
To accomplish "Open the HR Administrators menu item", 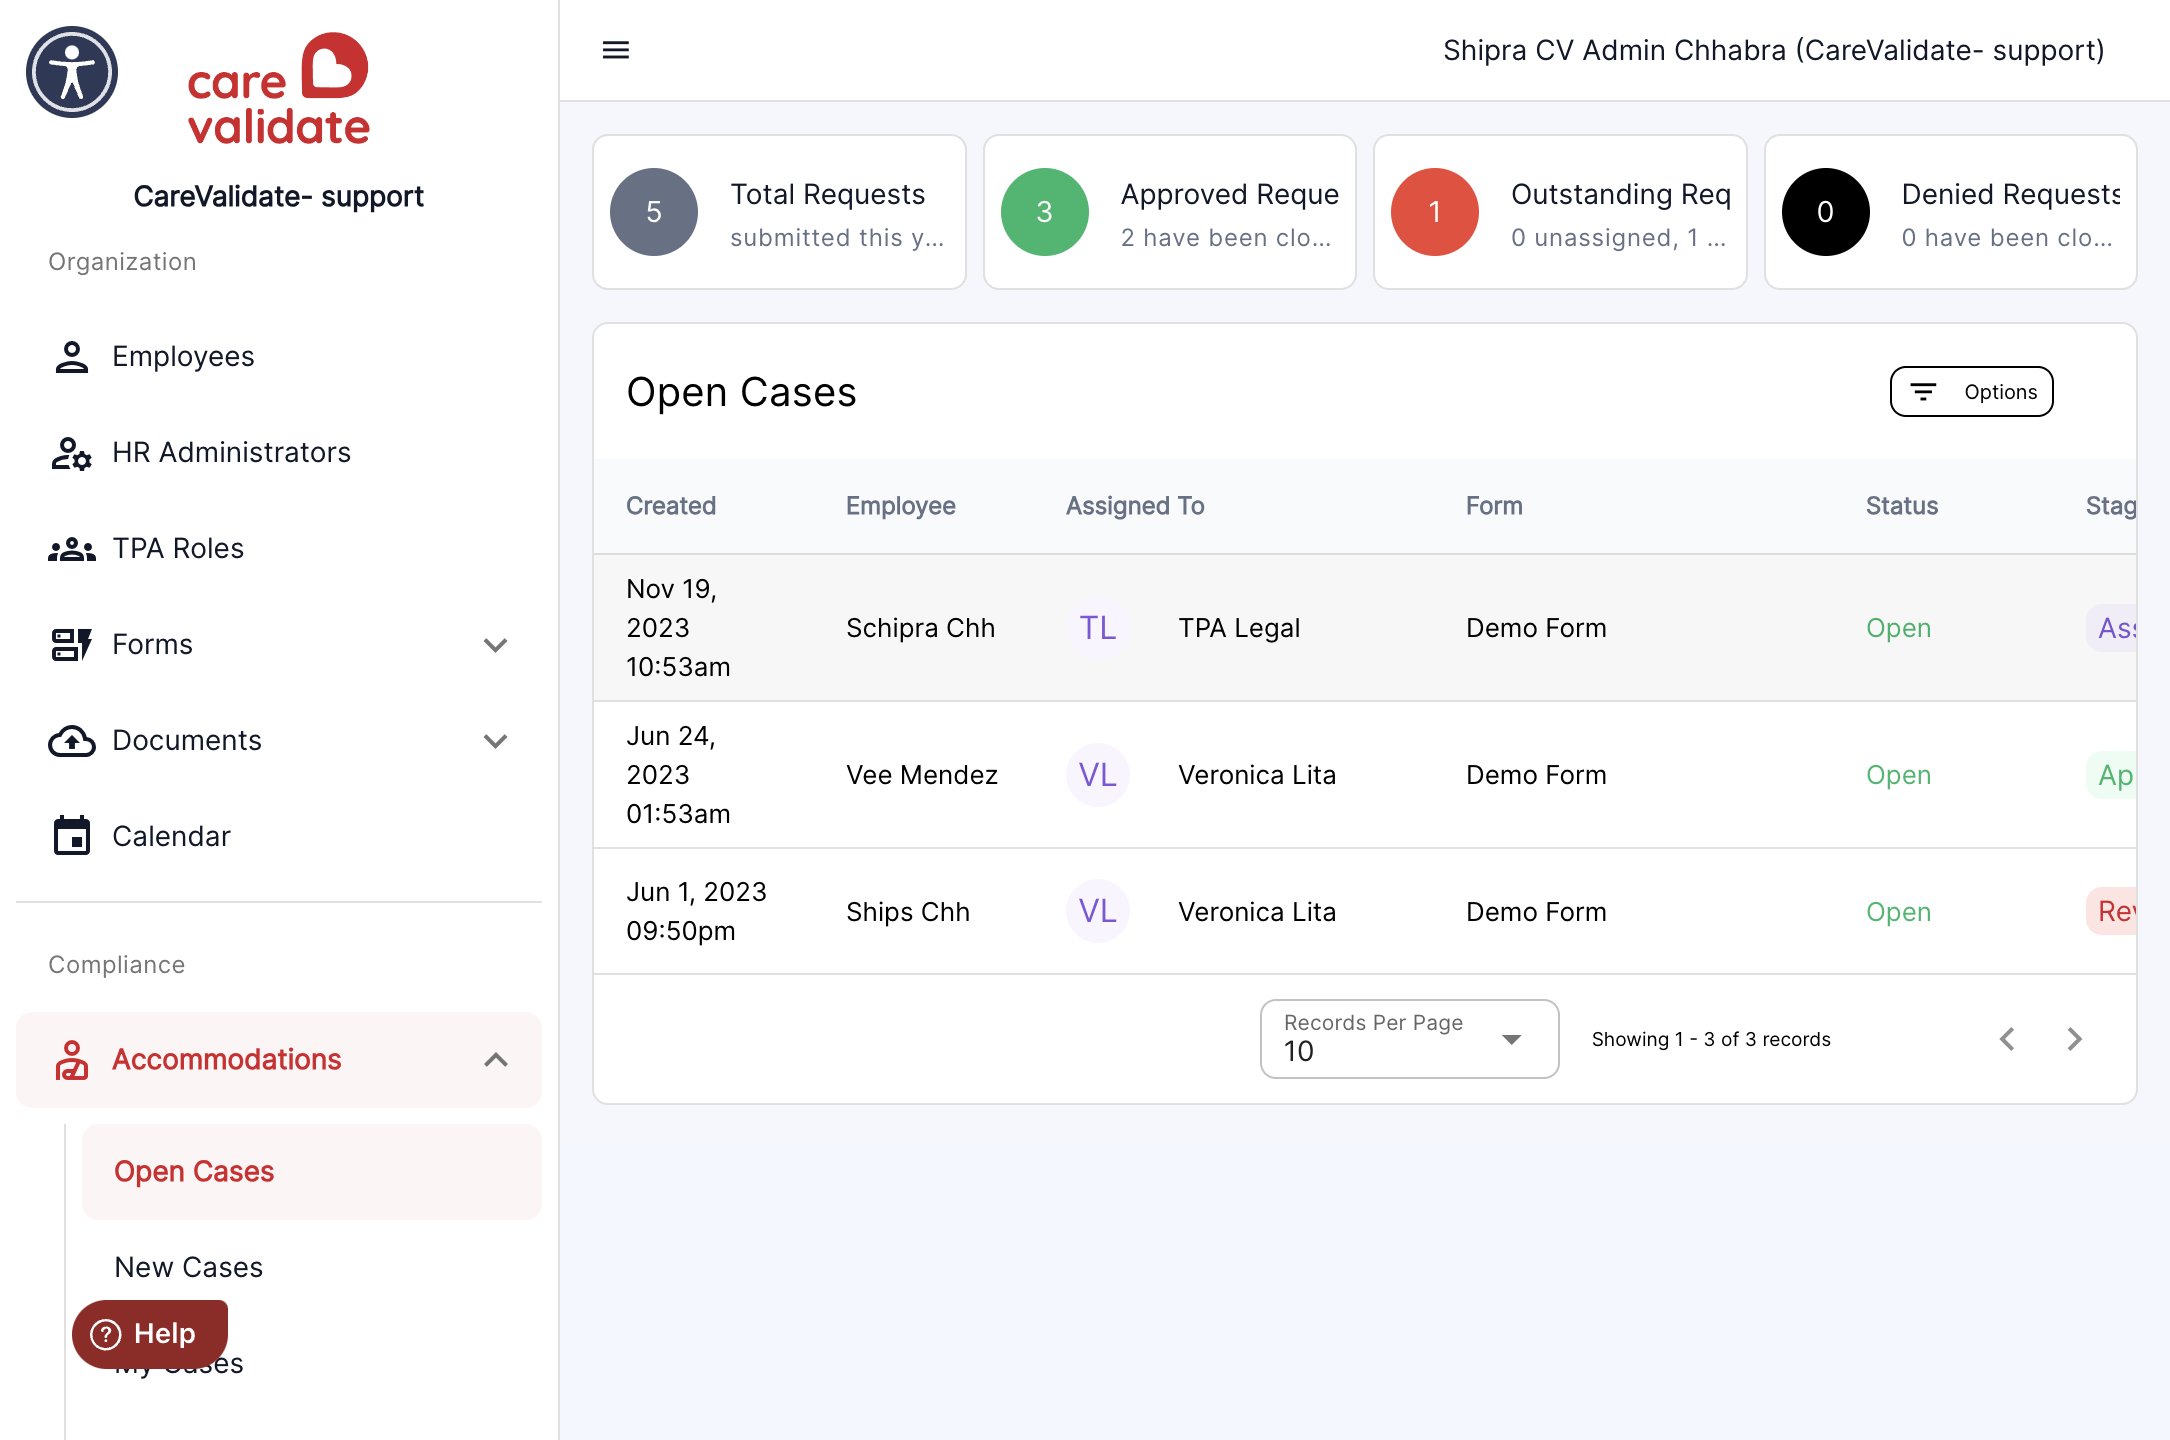I will tap(279, 453).
